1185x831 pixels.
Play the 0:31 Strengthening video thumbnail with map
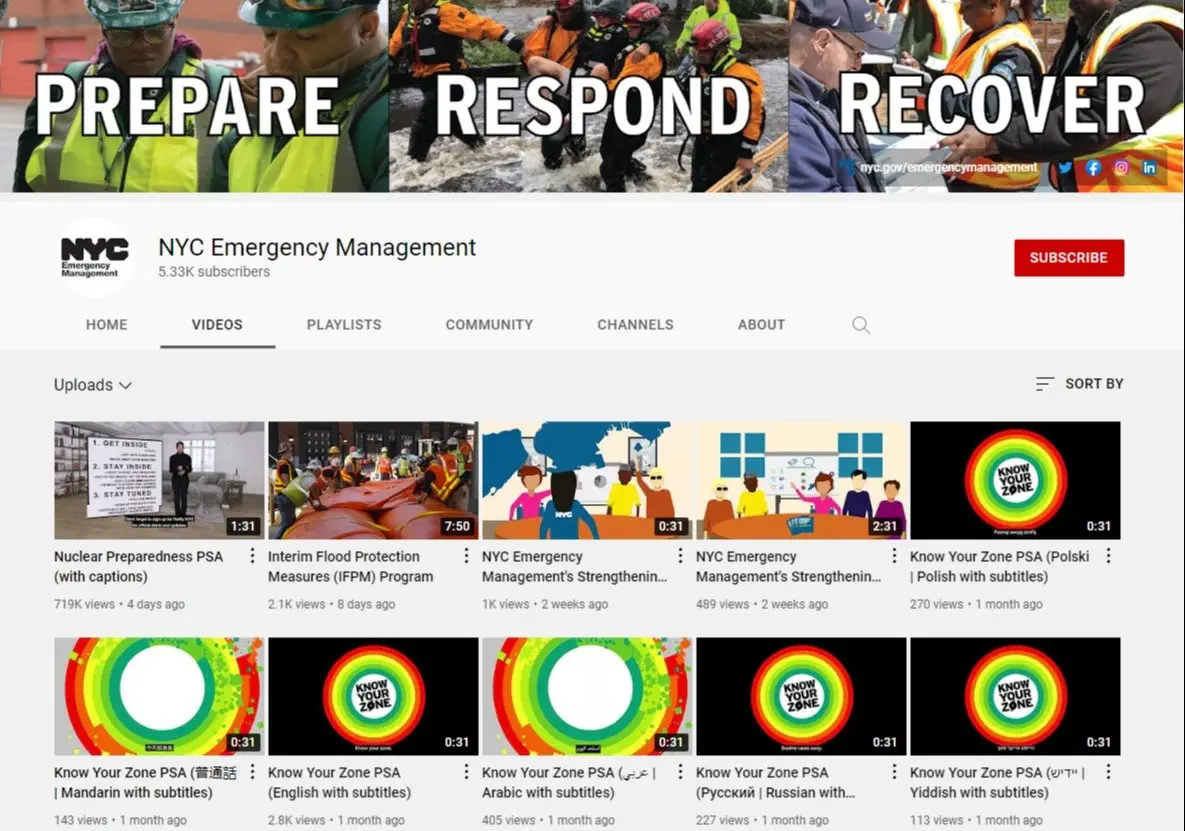(x=587, y=480)
